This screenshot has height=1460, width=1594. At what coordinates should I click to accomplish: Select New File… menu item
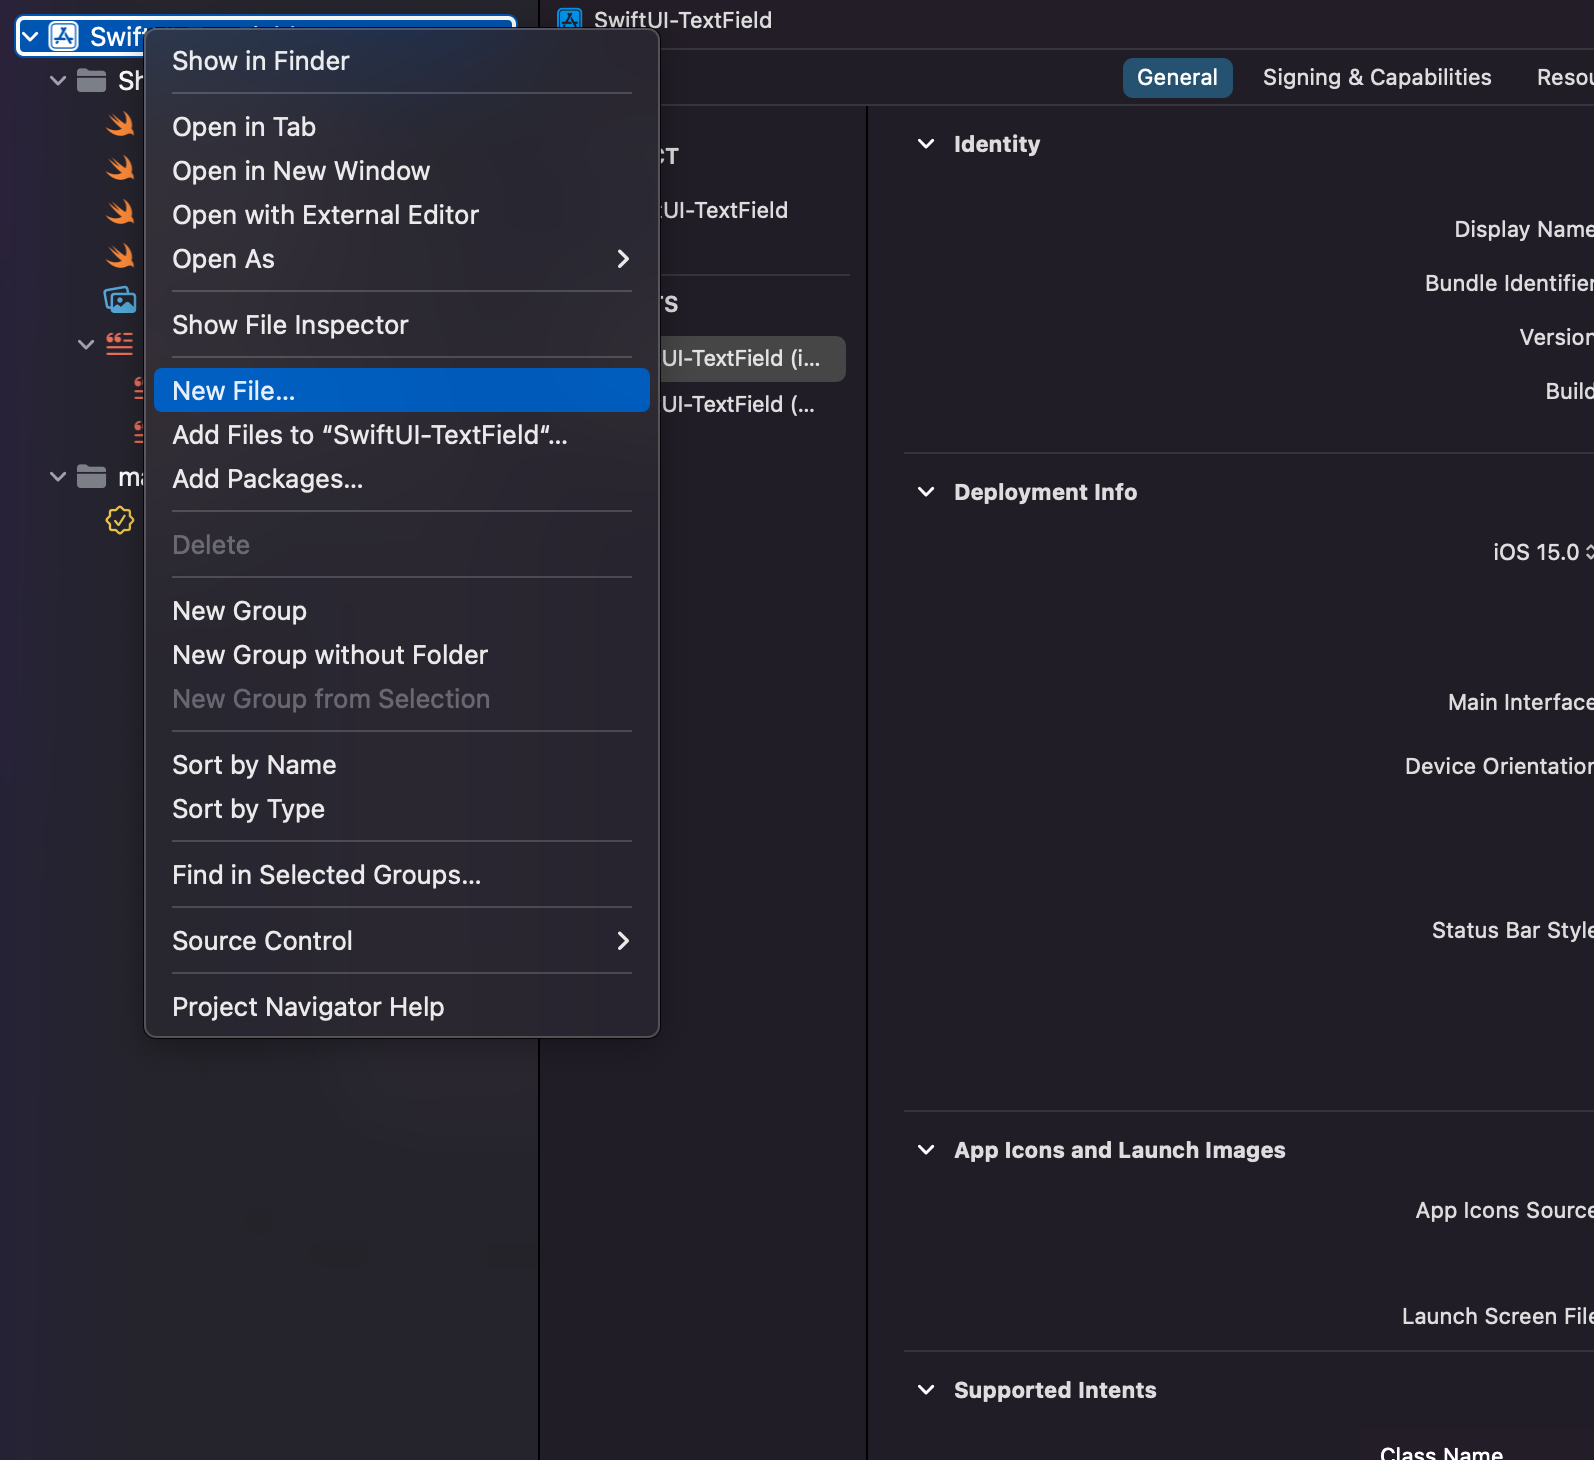point(402,391)
